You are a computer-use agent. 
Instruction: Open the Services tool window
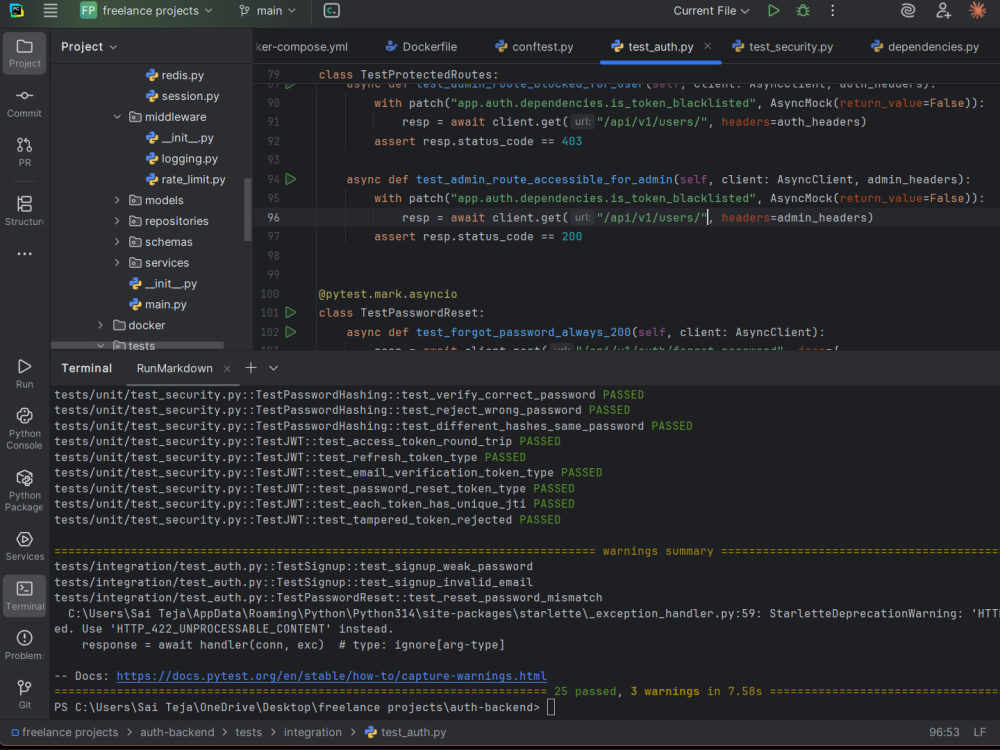tap(24, 546)
